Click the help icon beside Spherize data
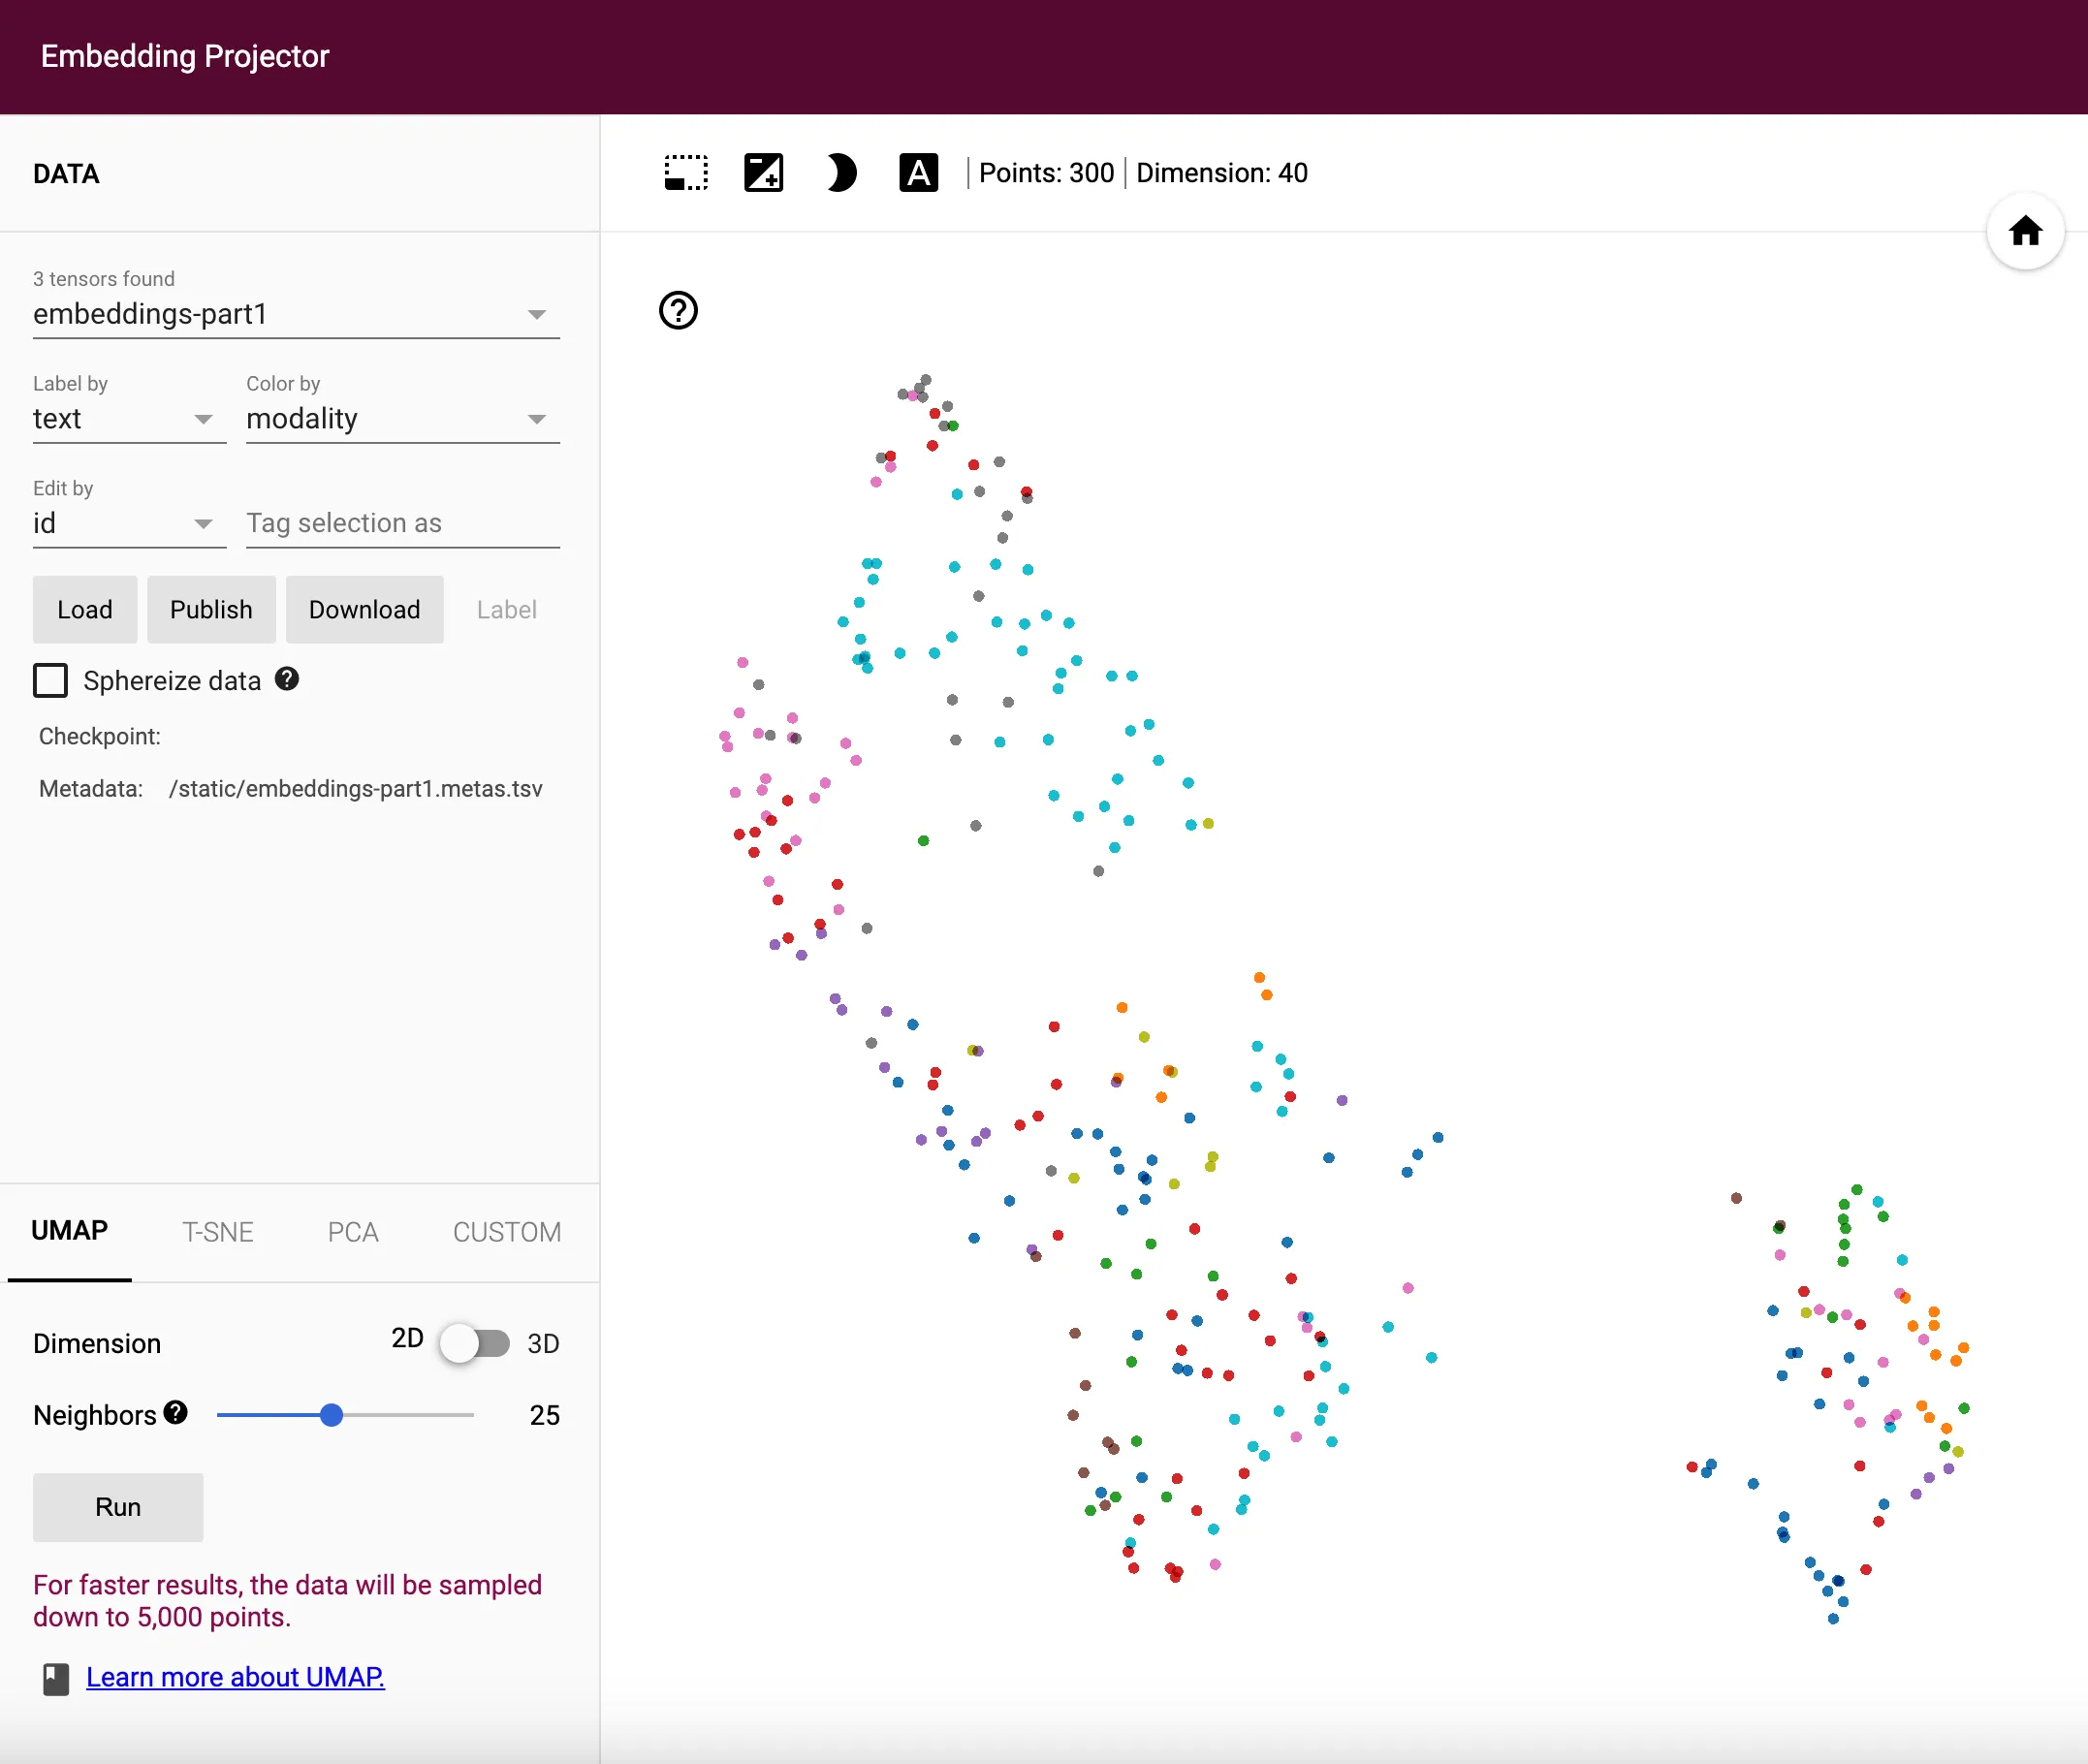The width and height of the screenshot is (2088, 1764). click(286, 680)
